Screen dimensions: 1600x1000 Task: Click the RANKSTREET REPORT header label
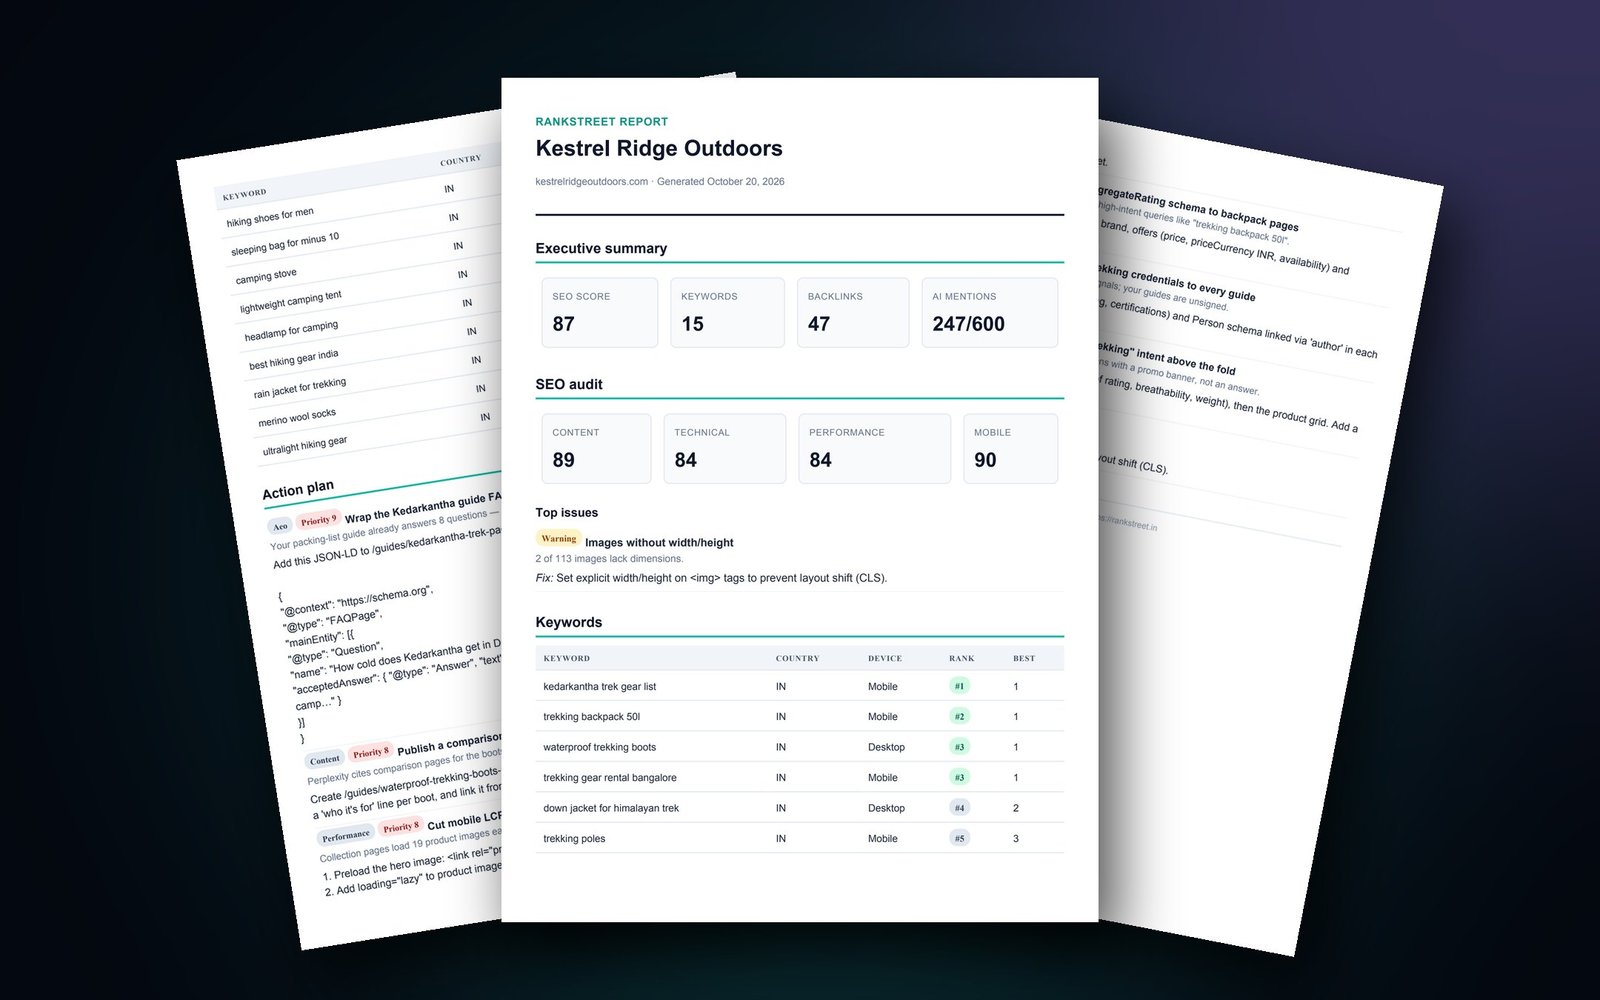click(x=602, y=122)
